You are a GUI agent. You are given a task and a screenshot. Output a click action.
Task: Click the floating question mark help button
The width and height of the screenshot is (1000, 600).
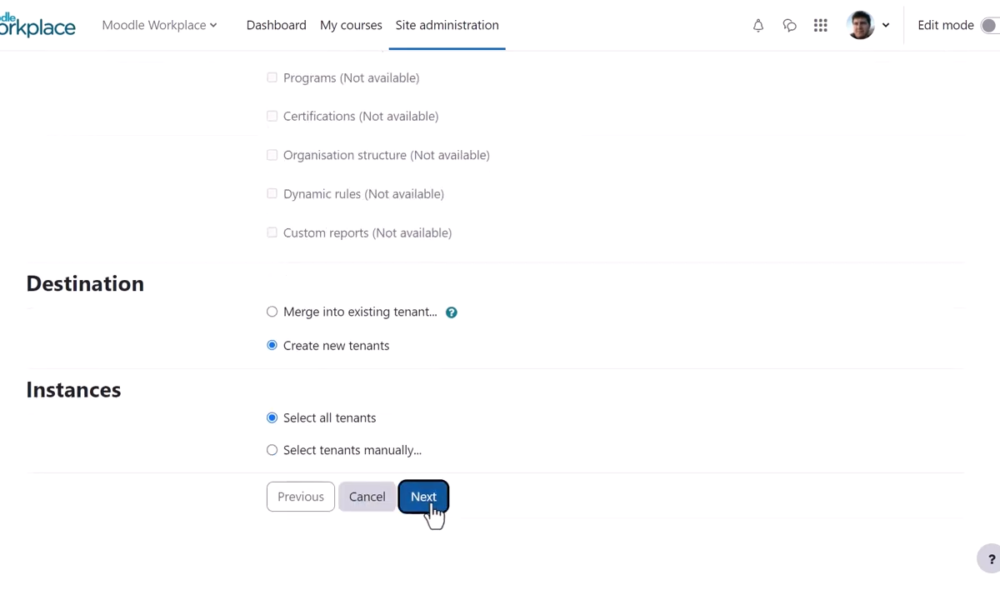[989, 559]
